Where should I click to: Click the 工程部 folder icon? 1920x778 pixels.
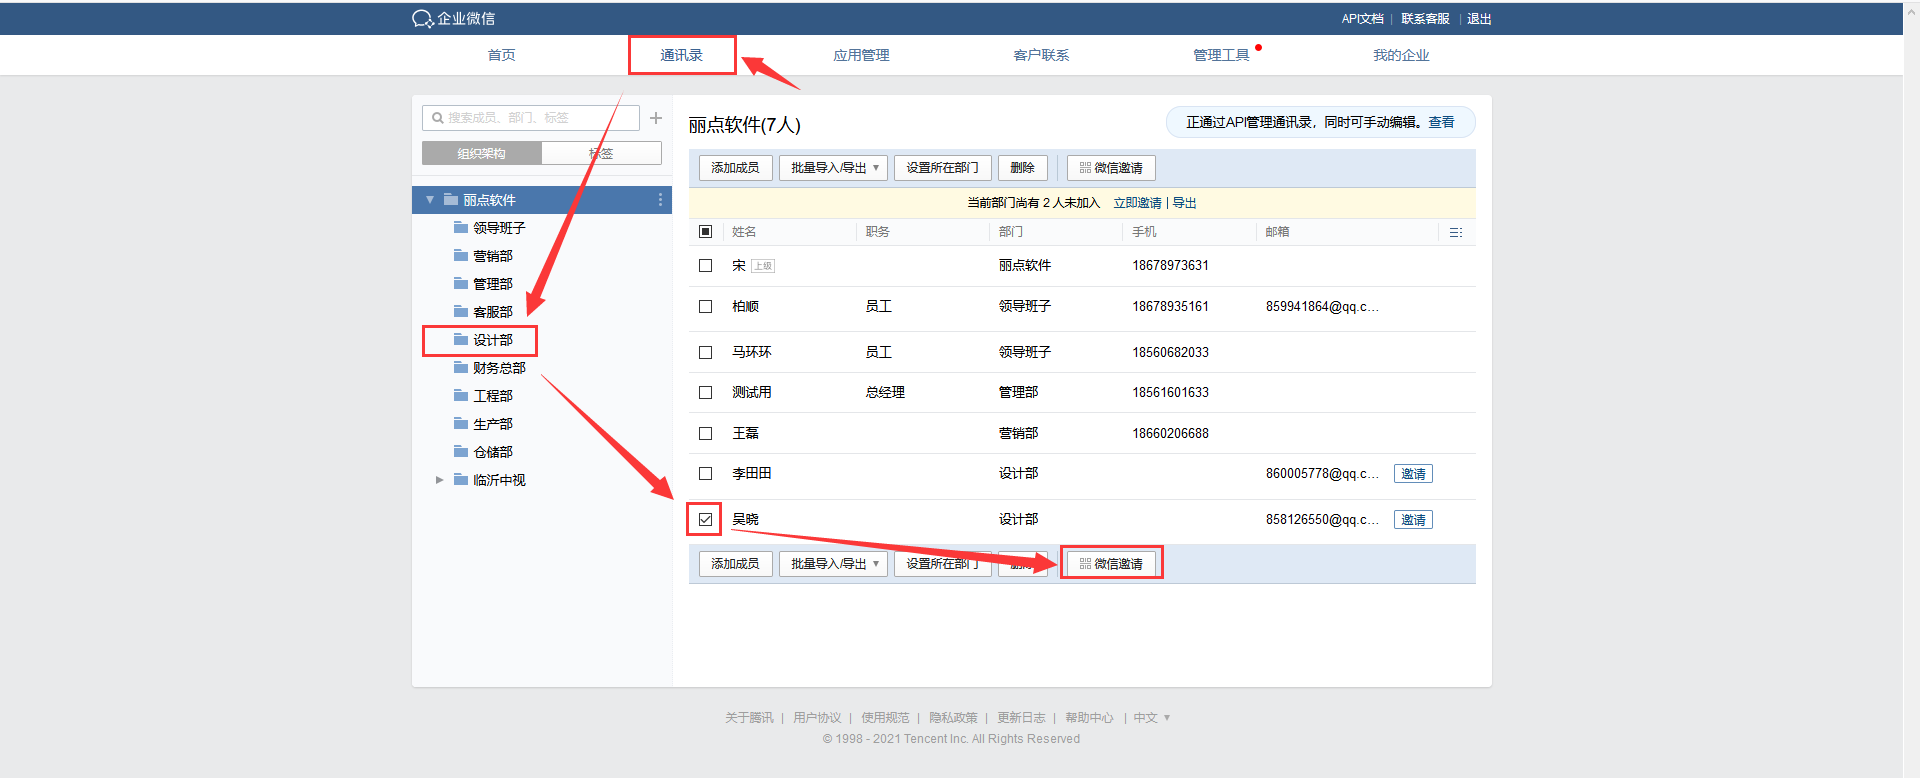[461, 395]
